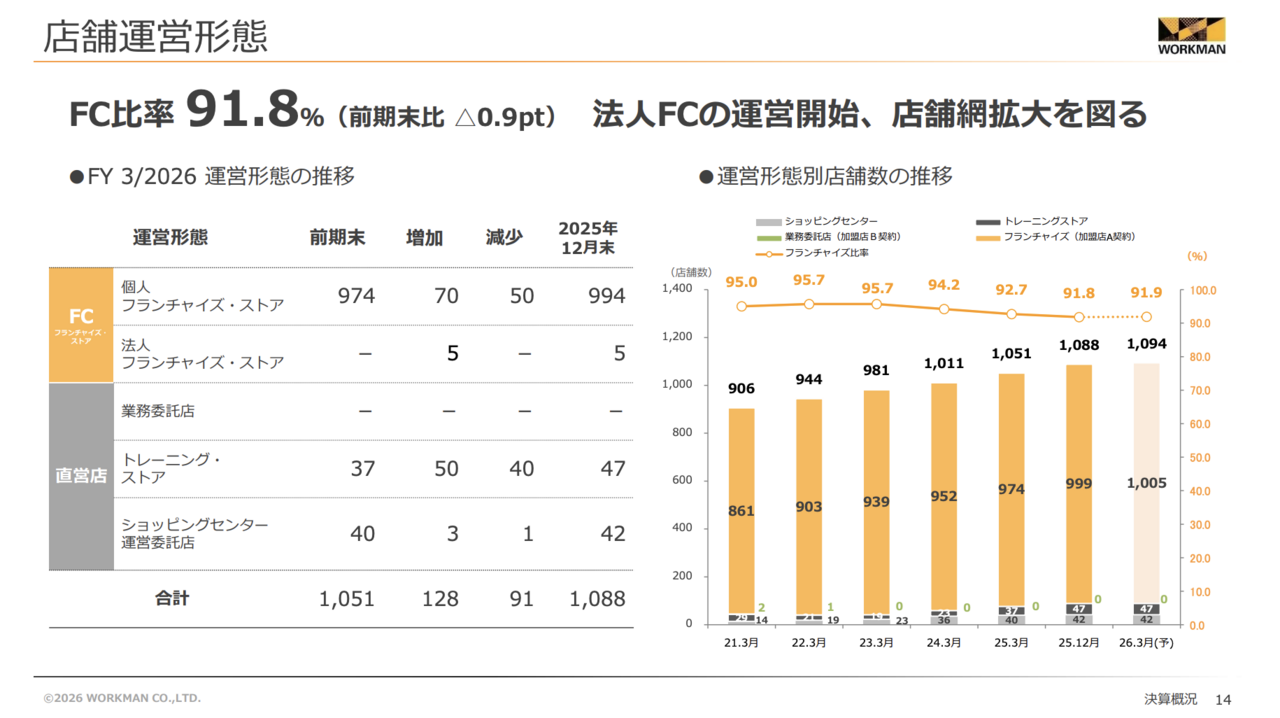Click the page number 14
Viewport: 1280px width, 718px height.
1223,698
